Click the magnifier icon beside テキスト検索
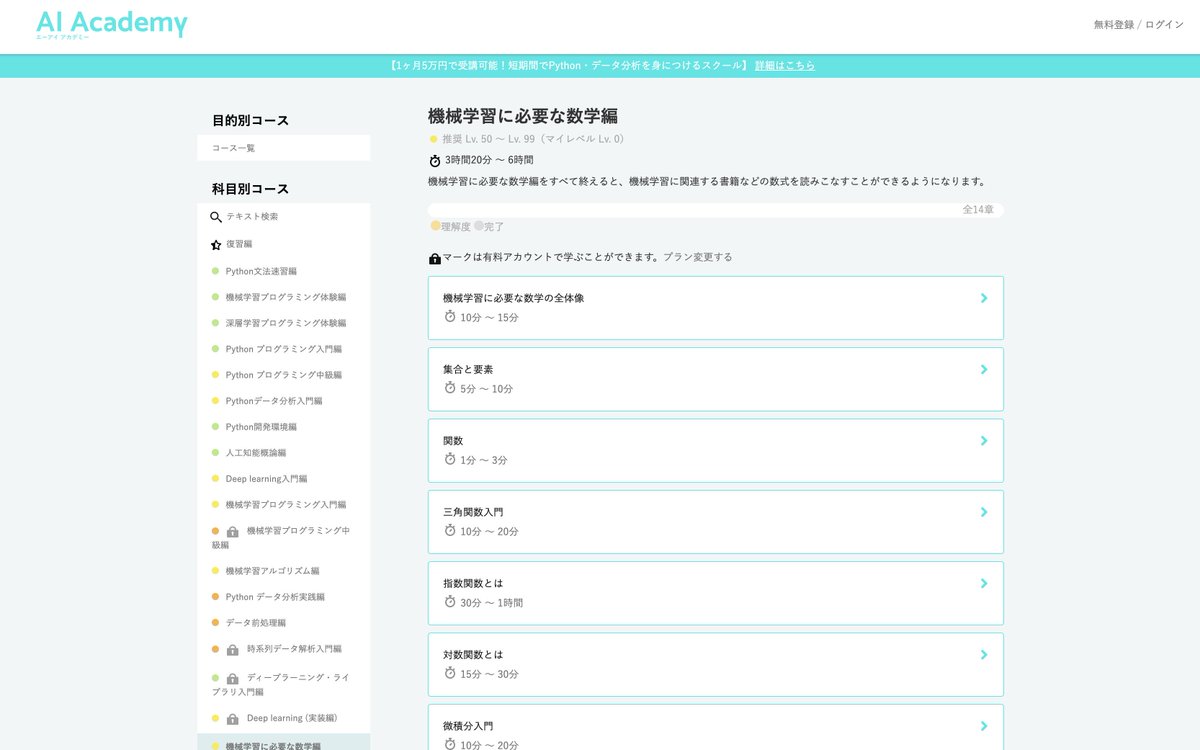Viewport: 1200px width, 750px height. [x=216, y=217]
